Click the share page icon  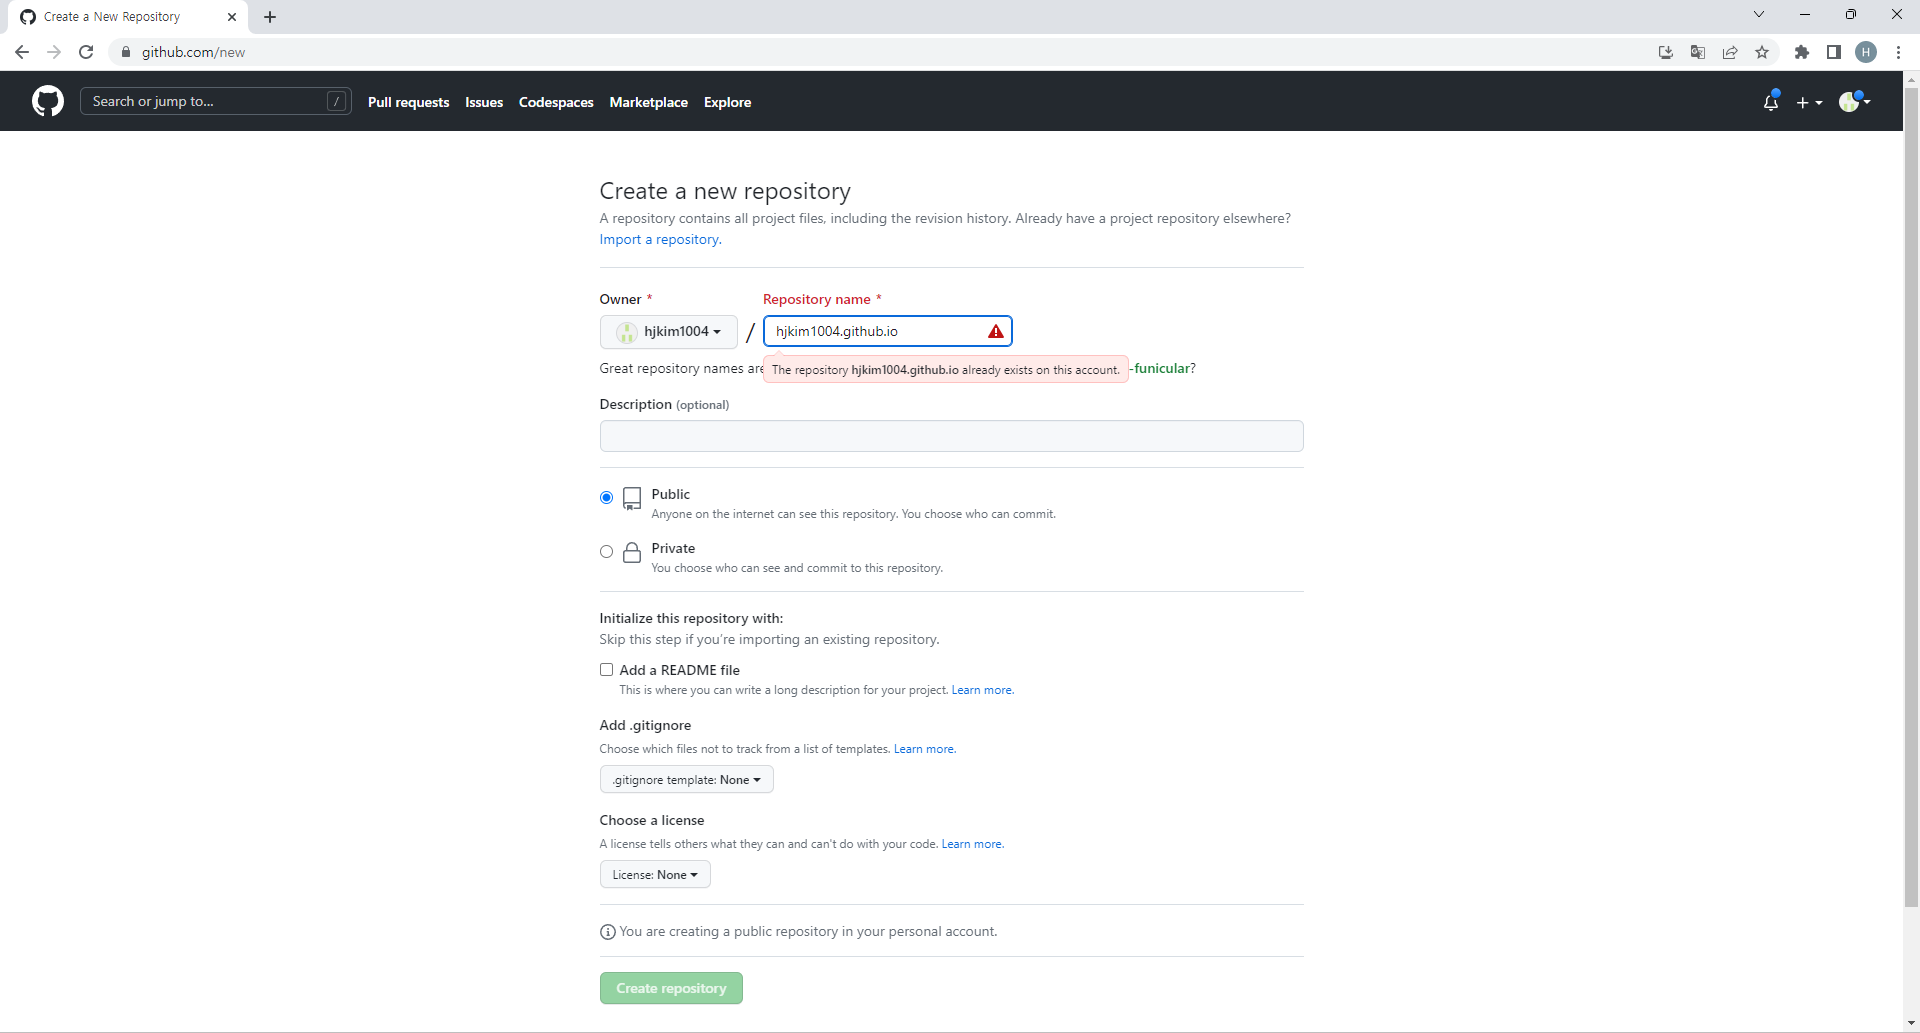(1730, 52)
